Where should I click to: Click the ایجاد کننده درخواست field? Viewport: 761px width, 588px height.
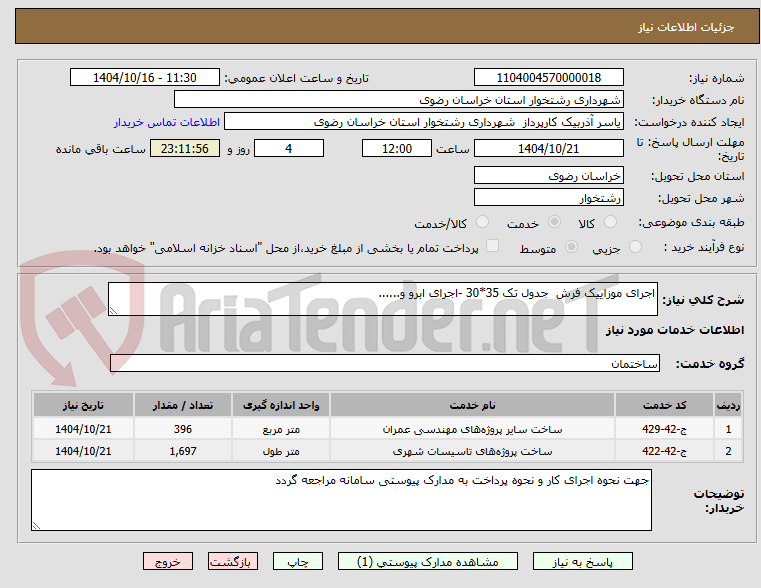pyautogui.click(x=424, y=122)
